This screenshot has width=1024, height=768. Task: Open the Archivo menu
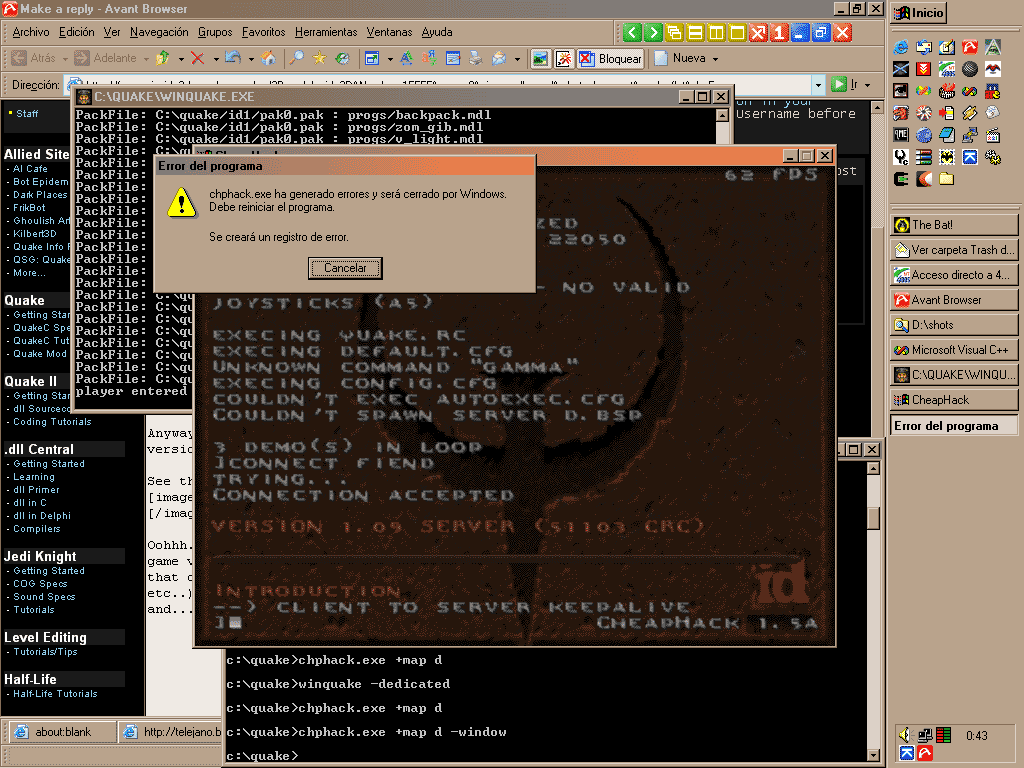tap(31, 32)
